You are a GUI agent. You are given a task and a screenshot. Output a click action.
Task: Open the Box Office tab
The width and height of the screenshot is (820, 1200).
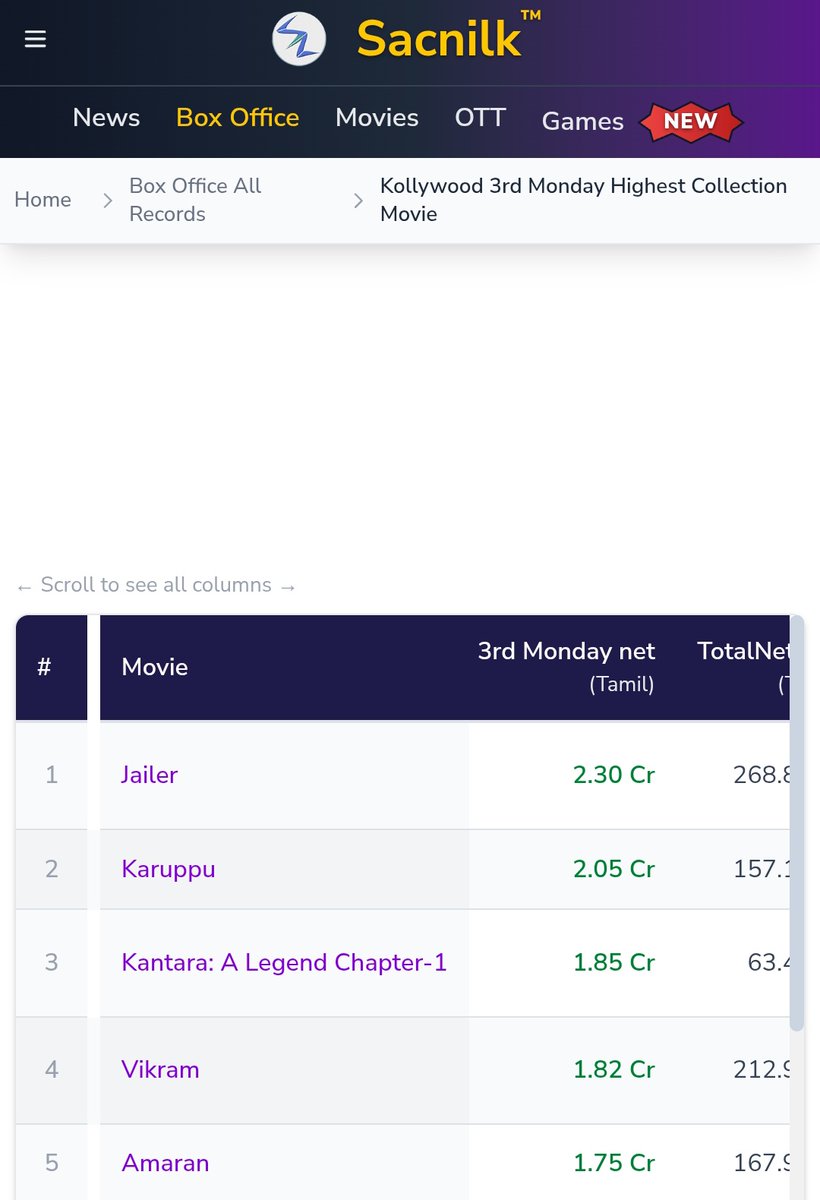[238, 118]
